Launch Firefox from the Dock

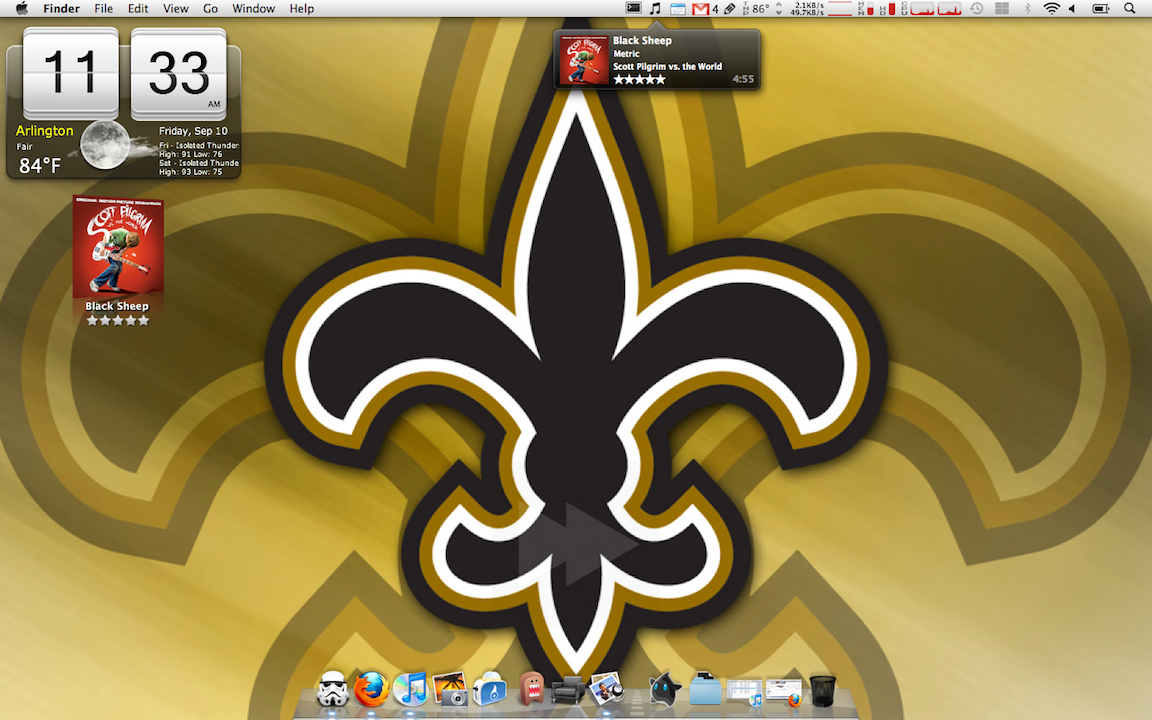coord(371,690)
